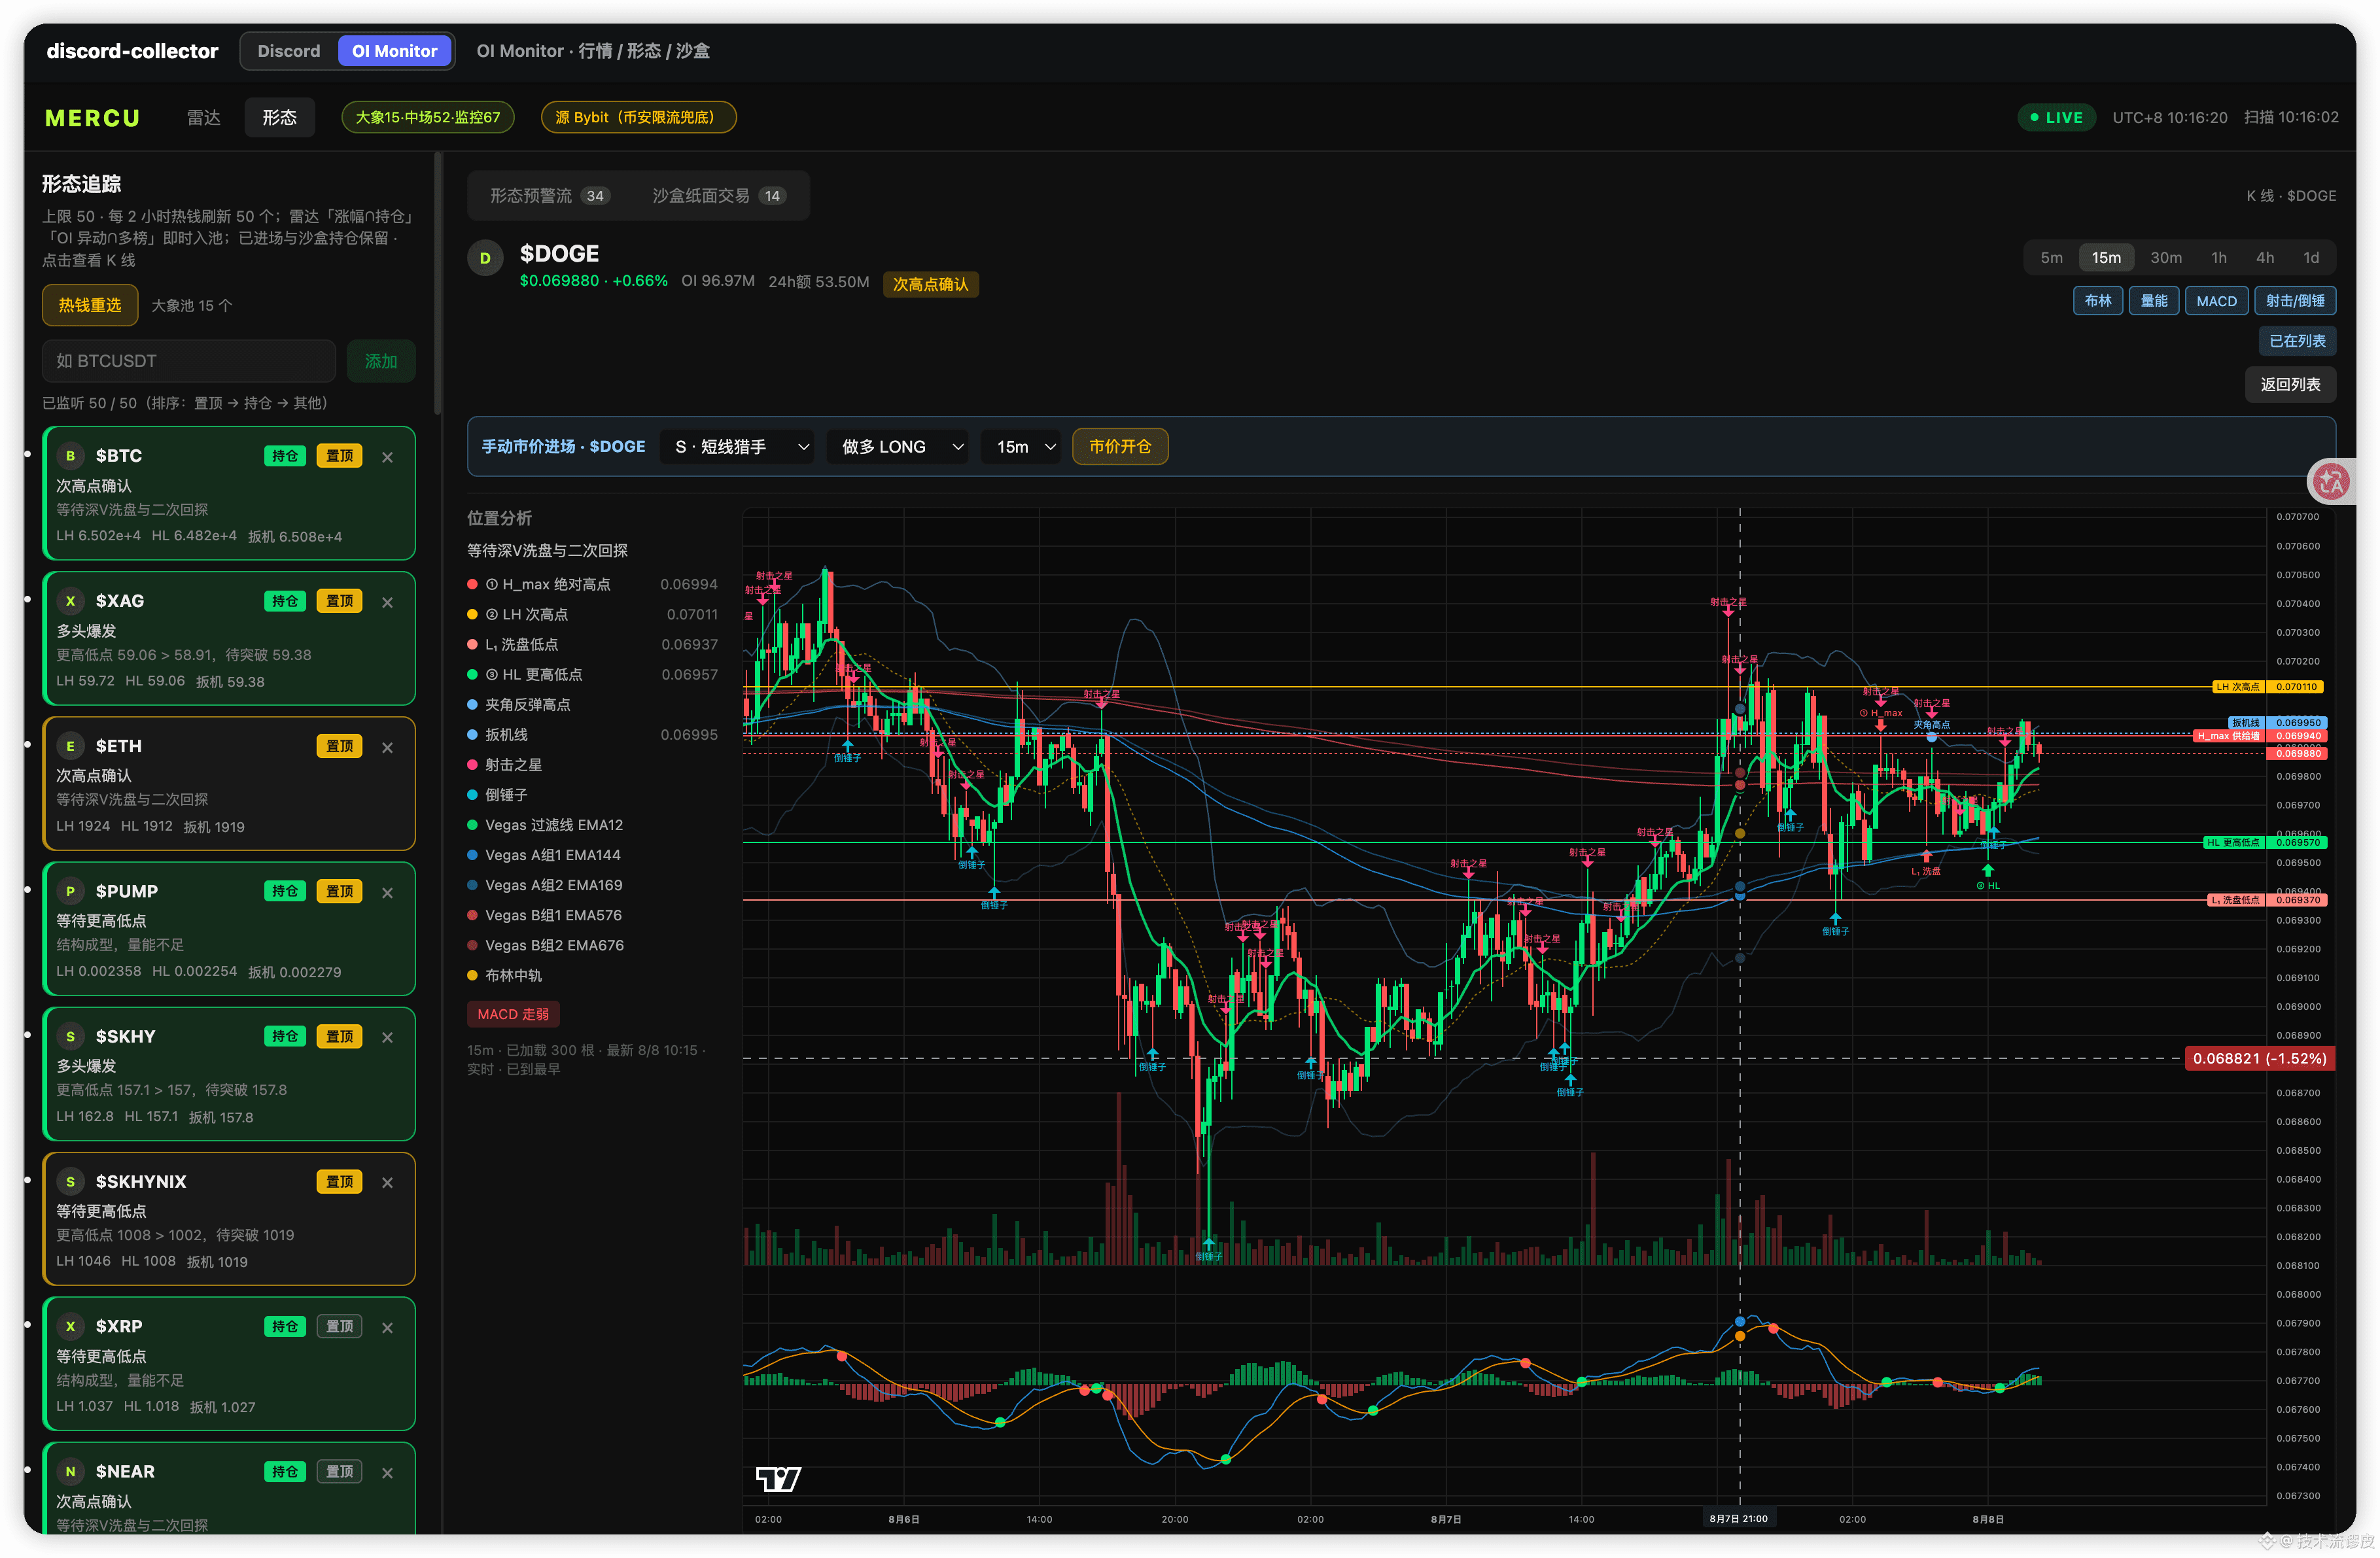Click the H_max 绝对高点 red legend dot
The width and height of the screenshot is (2380, 1558).
pos(472,585)
